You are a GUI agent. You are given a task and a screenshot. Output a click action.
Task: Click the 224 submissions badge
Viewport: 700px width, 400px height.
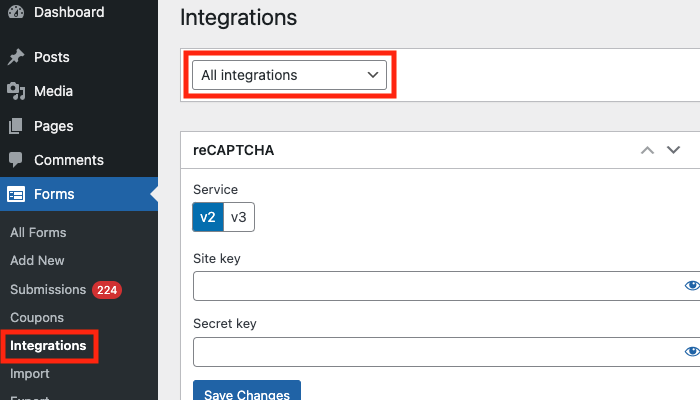(107, 290)
